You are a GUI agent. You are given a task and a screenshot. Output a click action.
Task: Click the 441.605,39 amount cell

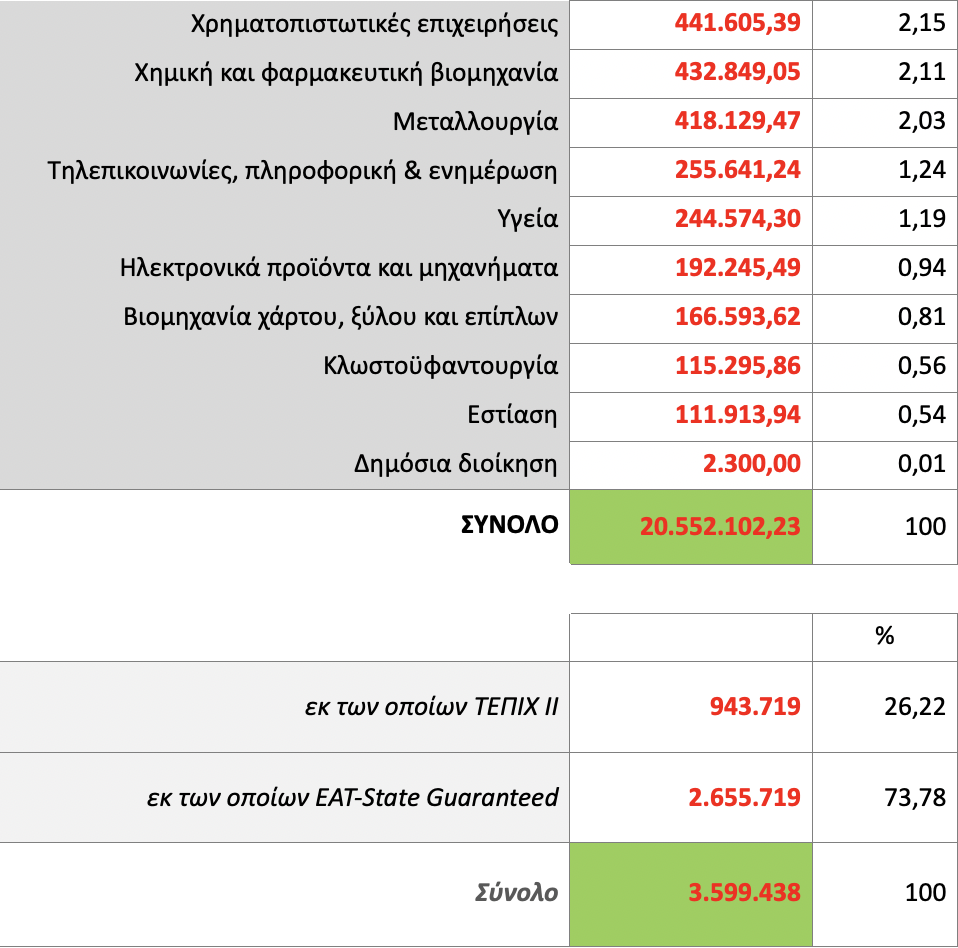(x=737, y=23)
